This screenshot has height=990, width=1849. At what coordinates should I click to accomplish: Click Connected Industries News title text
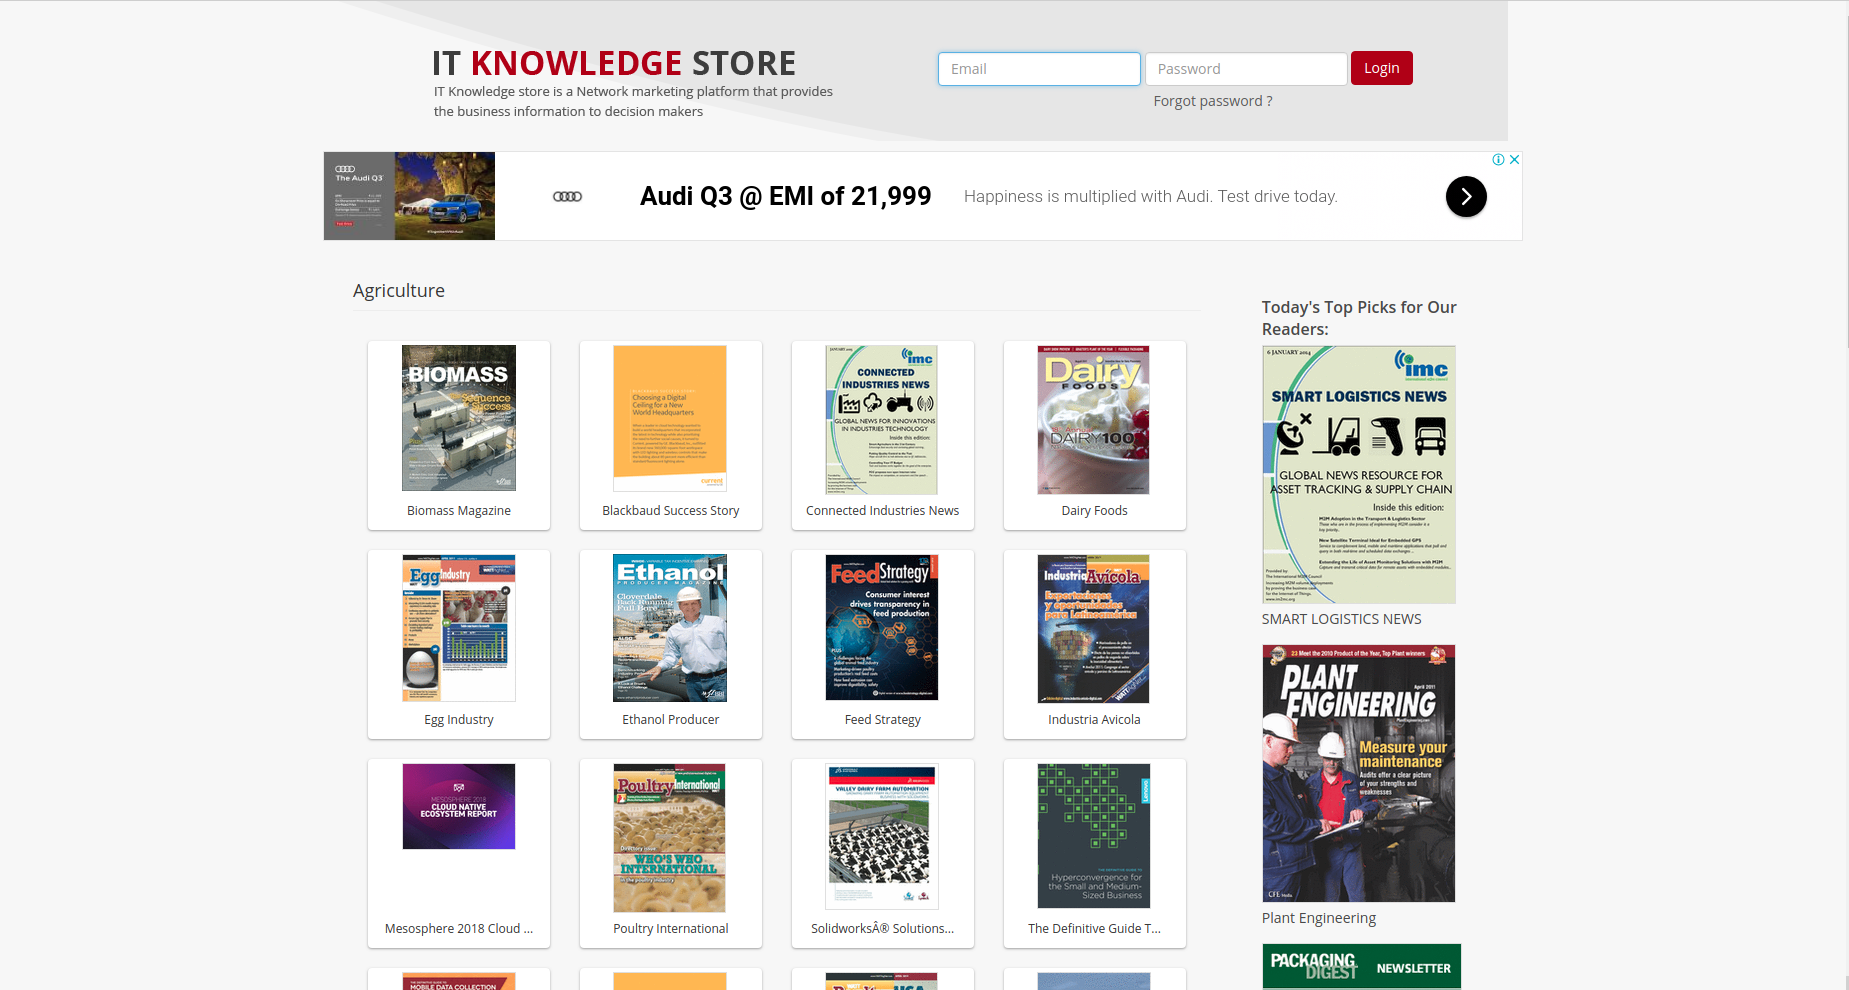pos(882,511)
